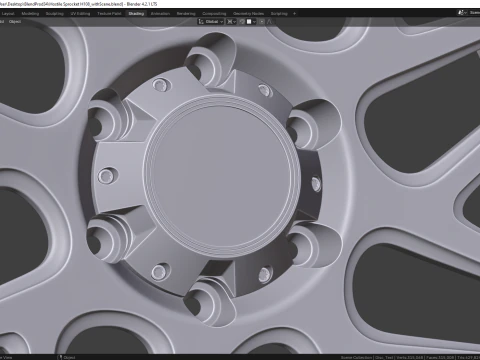Toggle the proportional editing icon
This screenshot has height=360, width=480.
pos(262,22)
